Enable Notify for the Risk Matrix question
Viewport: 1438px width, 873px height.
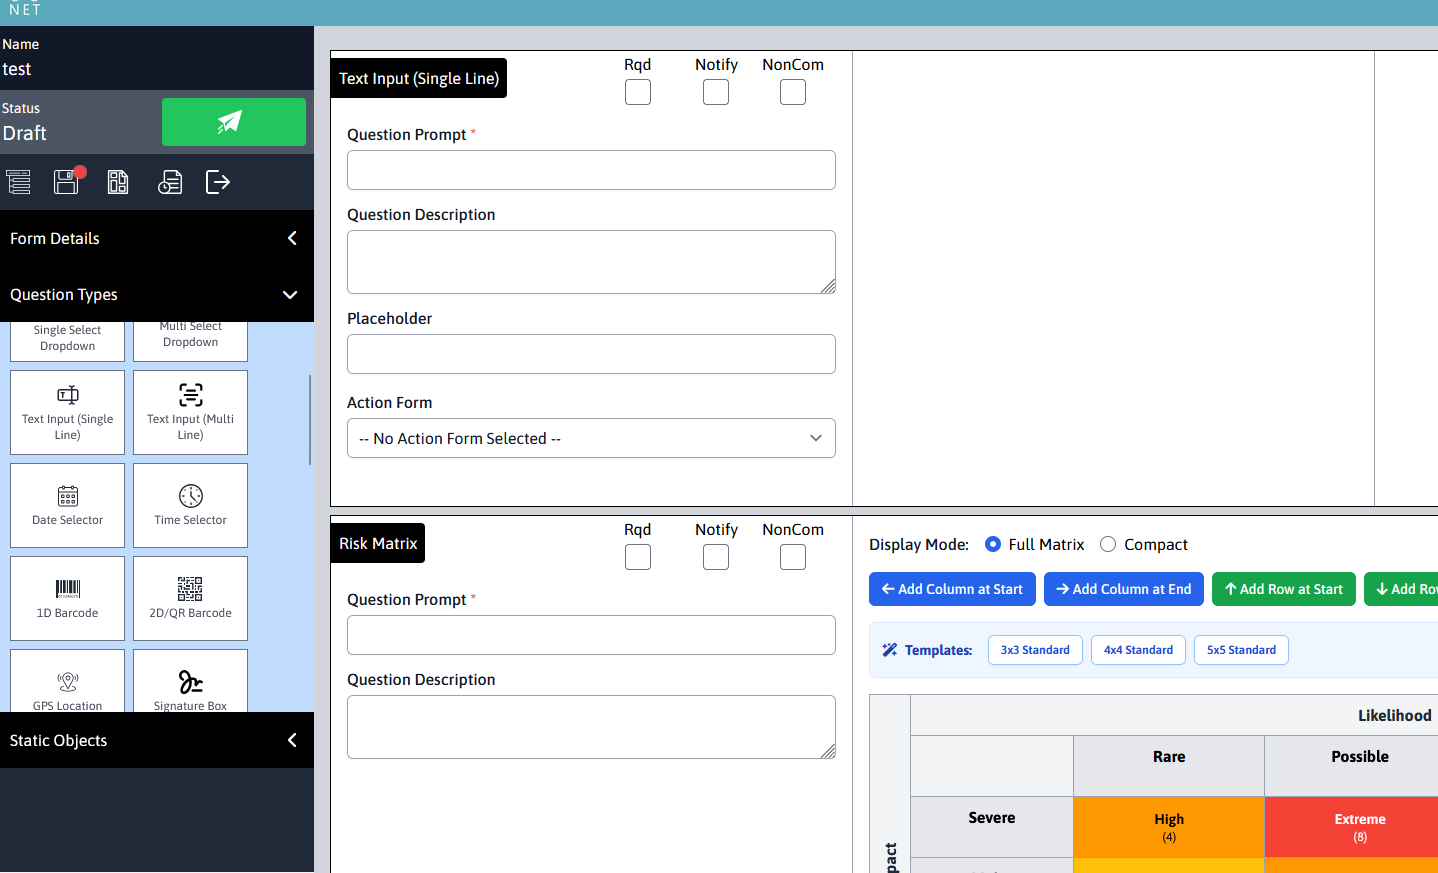(x=716, y=557)
